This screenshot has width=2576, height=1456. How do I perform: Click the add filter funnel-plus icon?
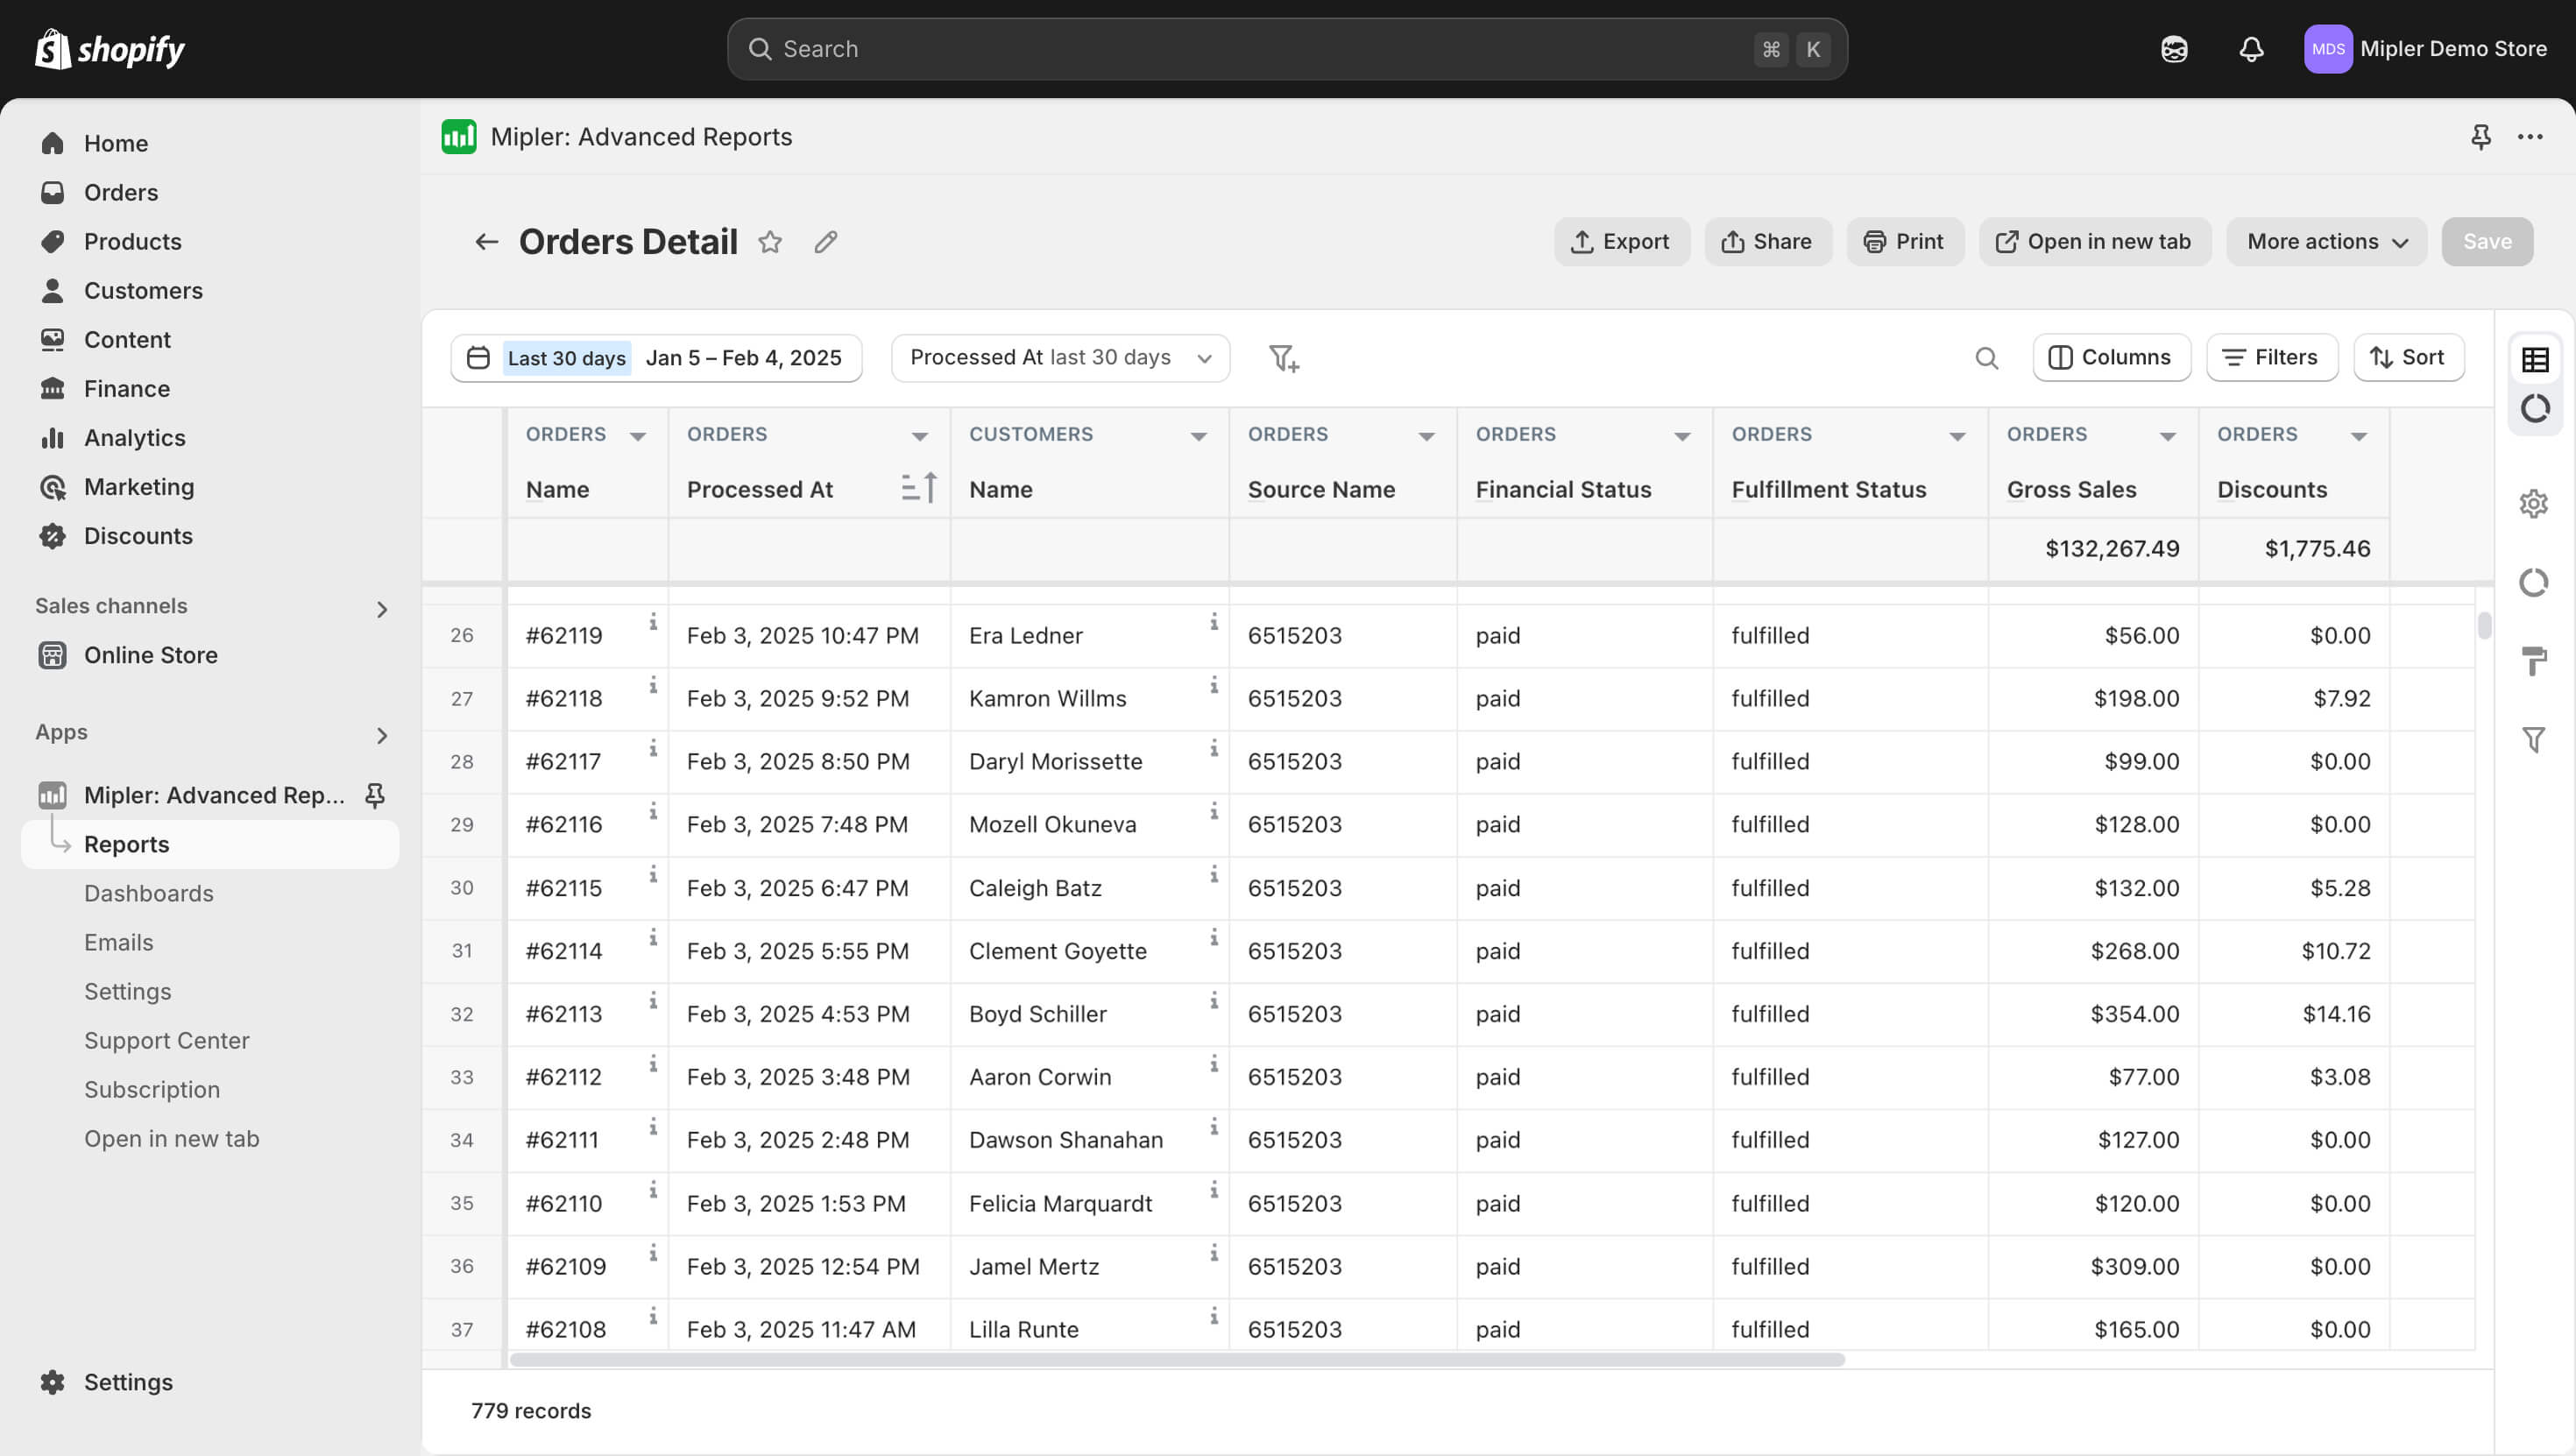1283,358
